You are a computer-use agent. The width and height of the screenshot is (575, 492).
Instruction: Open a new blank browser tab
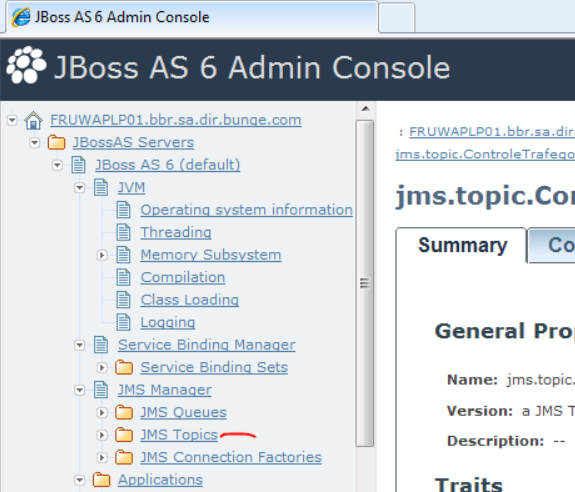(397, 18)
